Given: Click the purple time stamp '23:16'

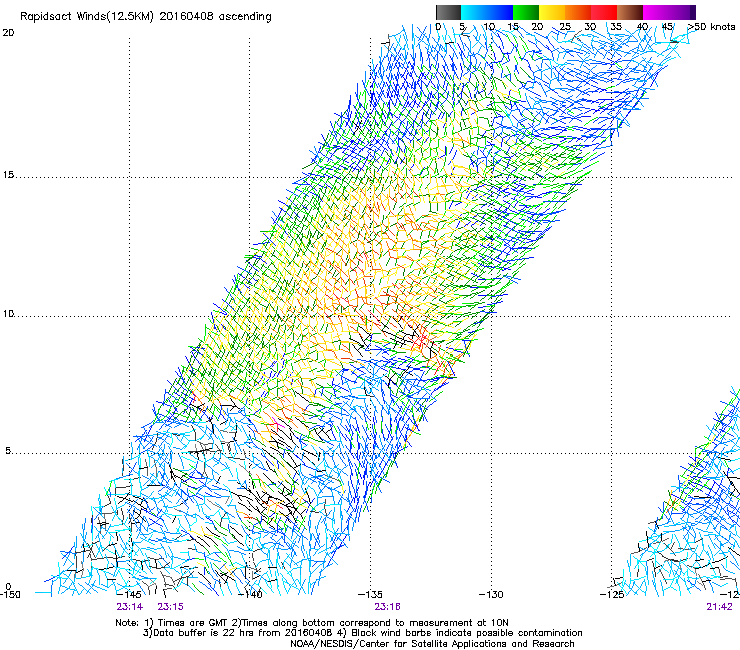Looking at the screenshot, I should tap(387, 607).
